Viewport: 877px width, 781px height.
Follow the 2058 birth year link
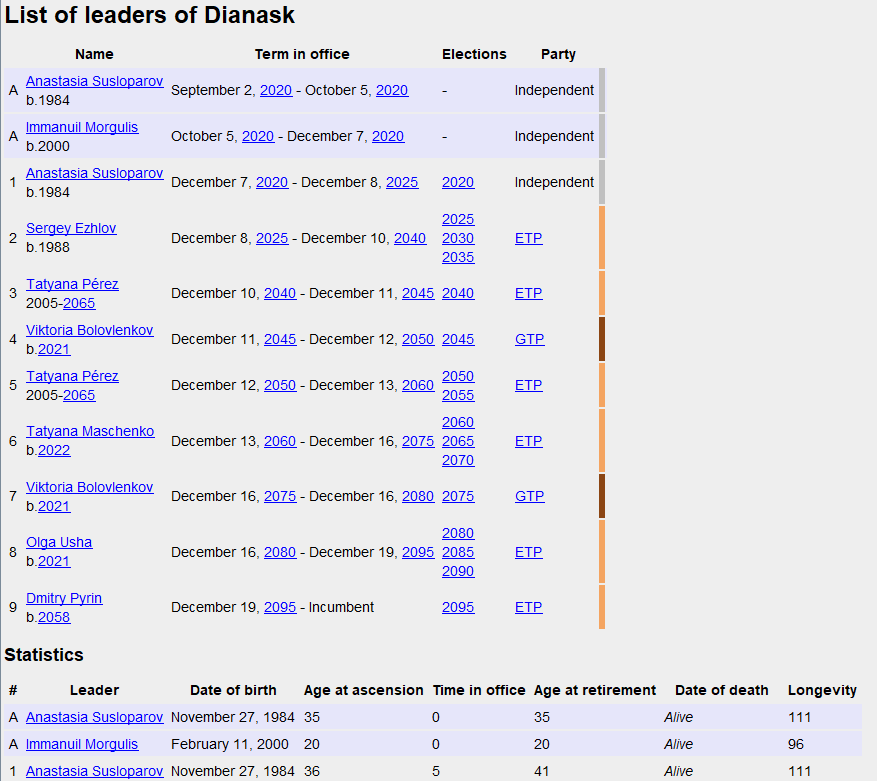point(54,617)
